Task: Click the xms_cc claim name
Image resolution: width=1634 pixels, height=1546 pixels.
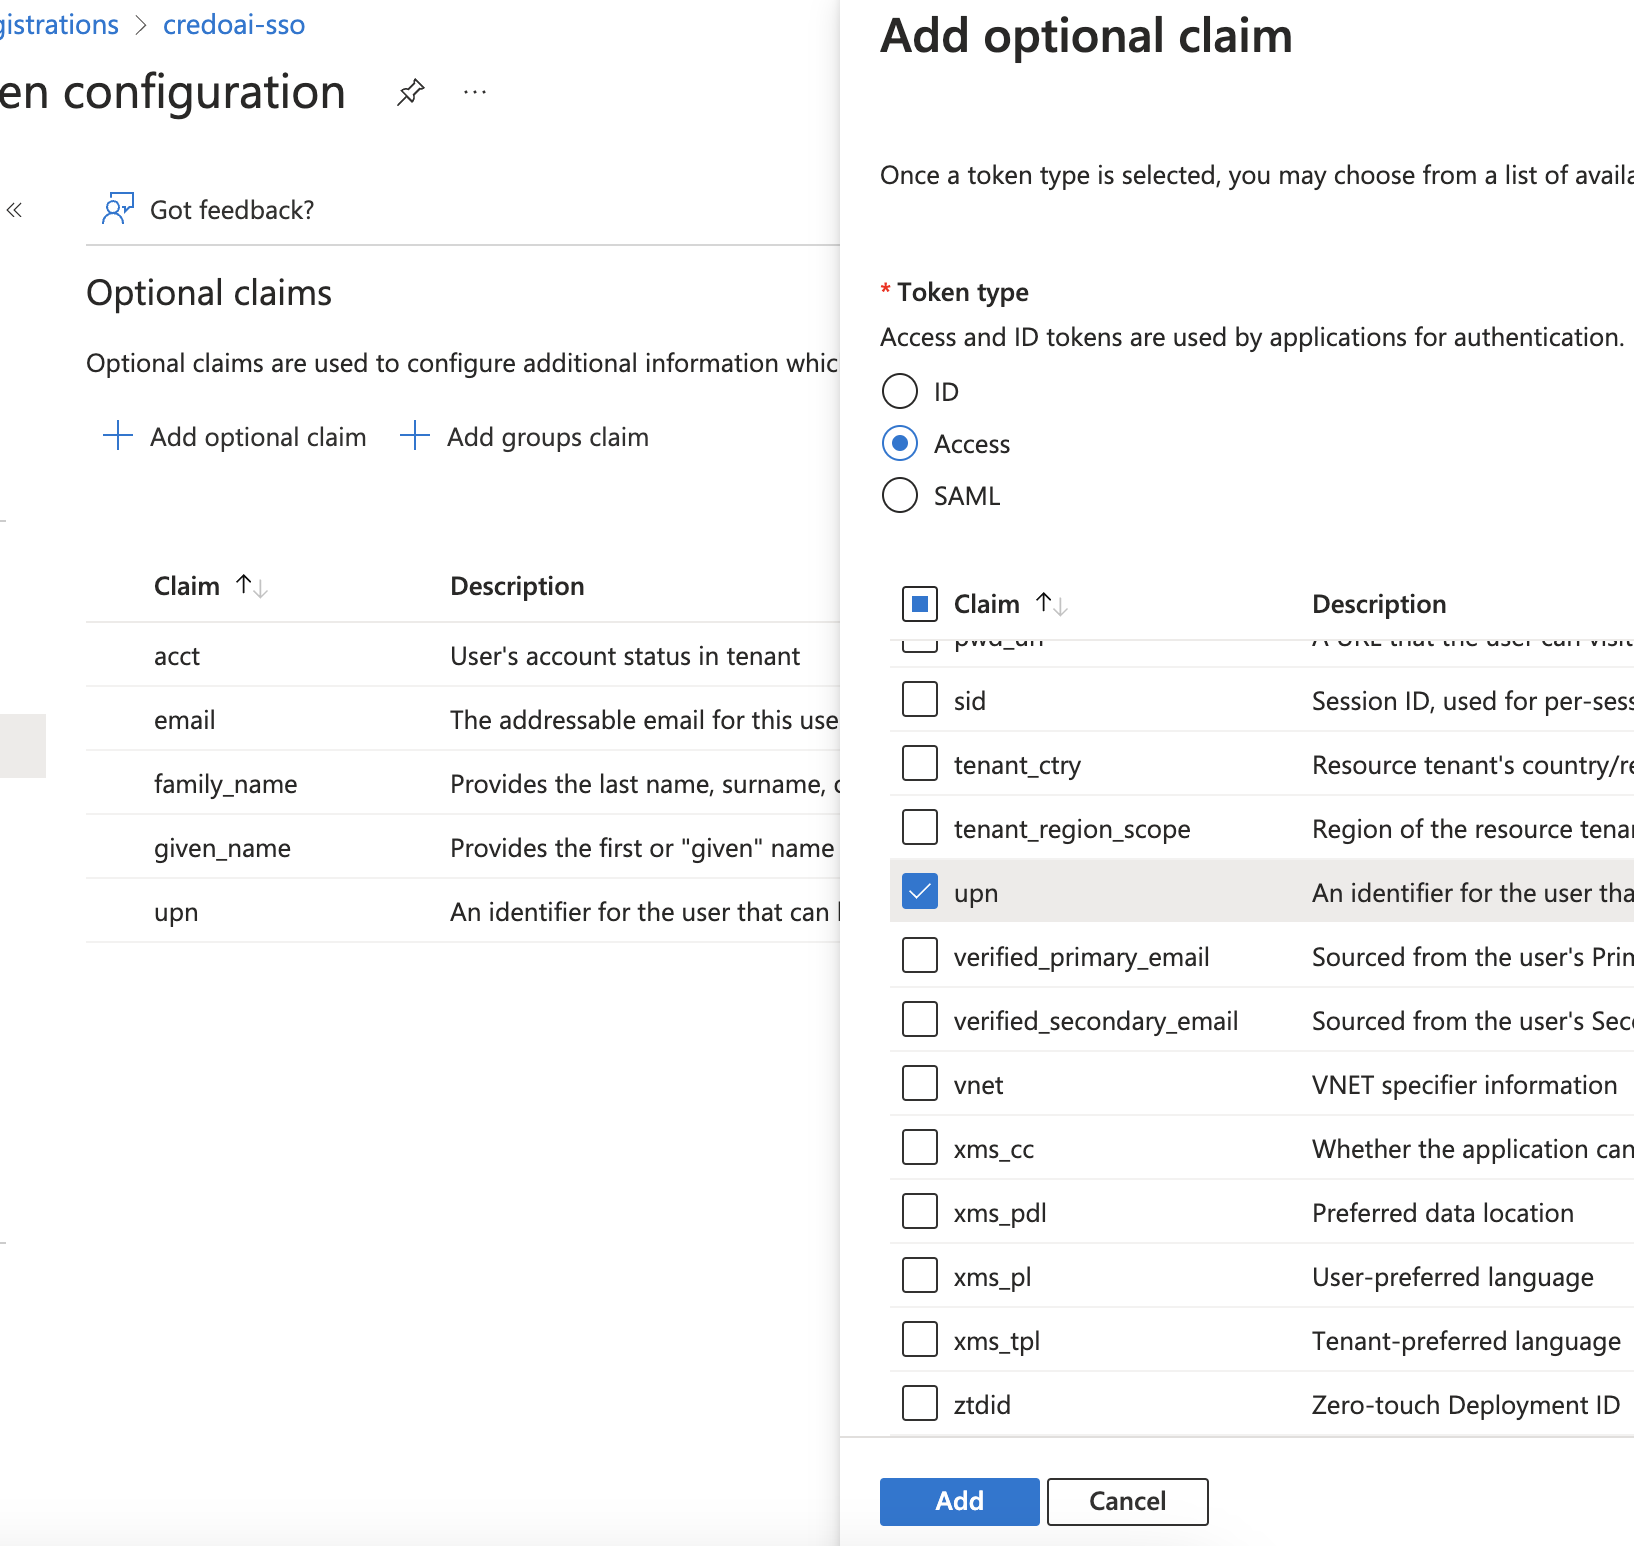Action: point(994,1149)
